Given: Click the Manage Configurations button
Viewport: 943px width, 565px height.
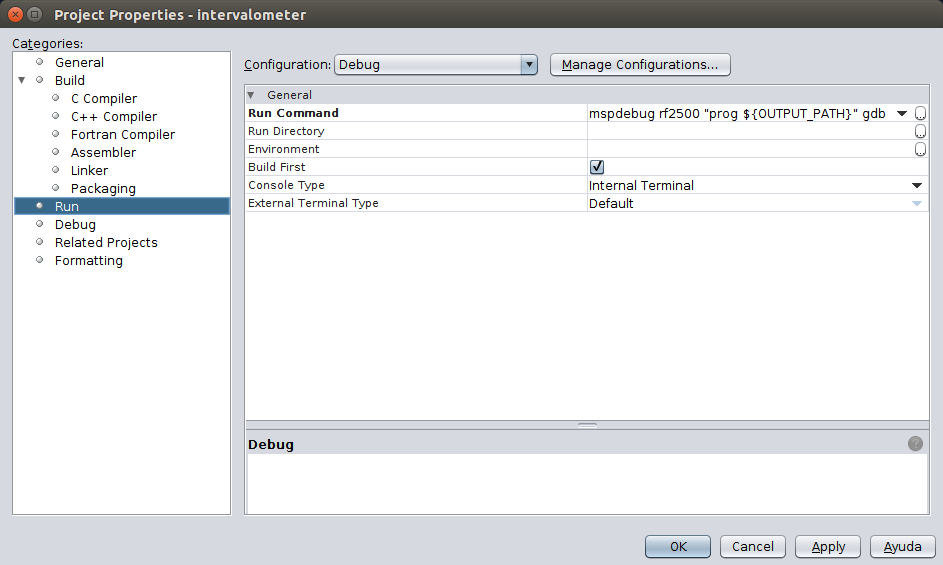Looking at the screenshot, I should [x=640, y=65].
